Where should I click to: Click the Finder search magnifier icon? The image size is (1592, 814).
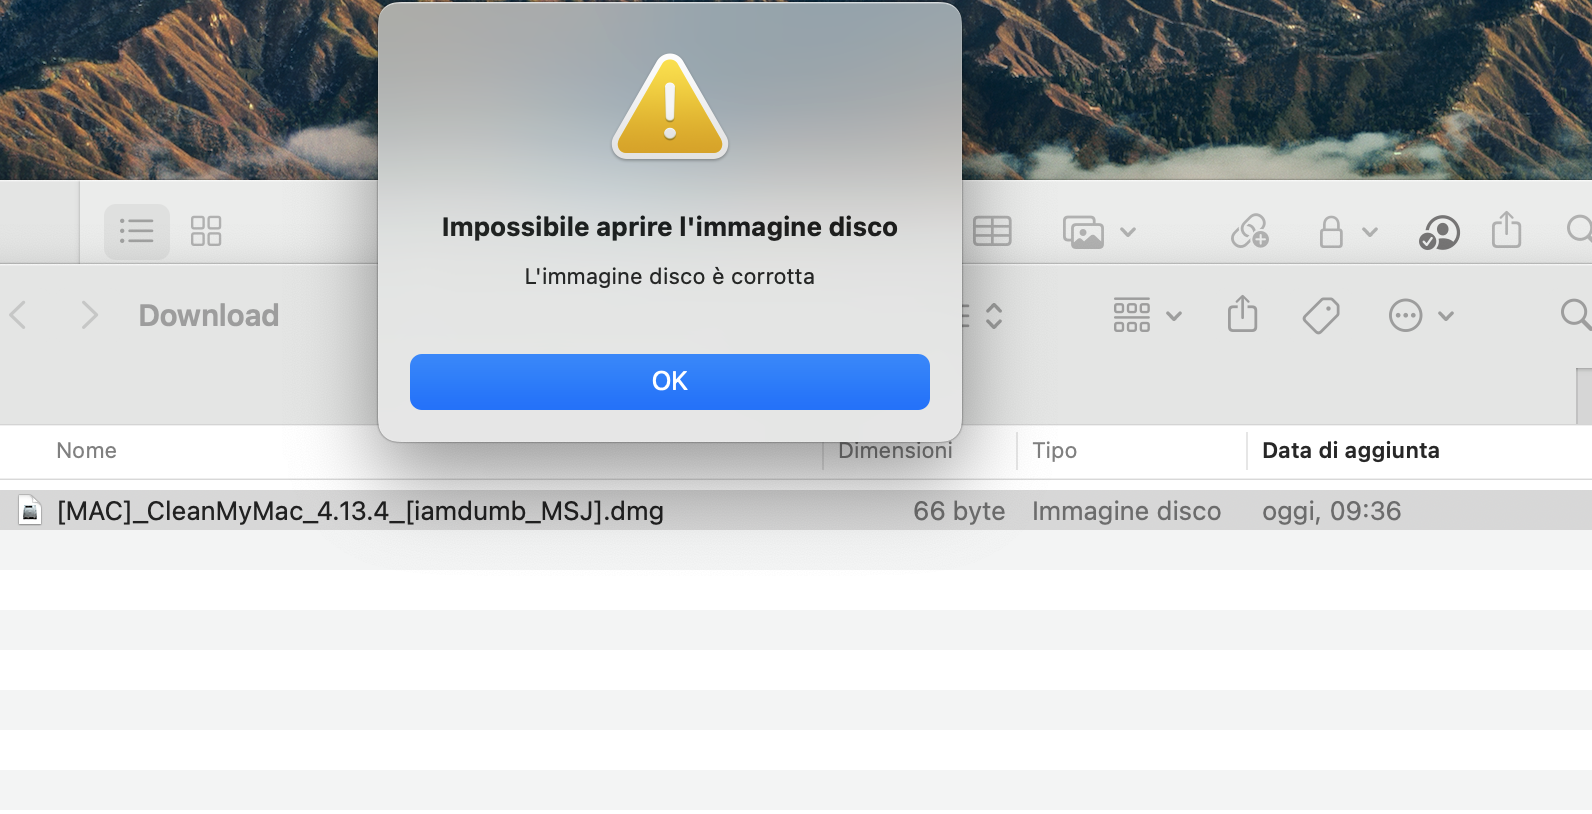pyautogui.click(x=1575, y=315)
